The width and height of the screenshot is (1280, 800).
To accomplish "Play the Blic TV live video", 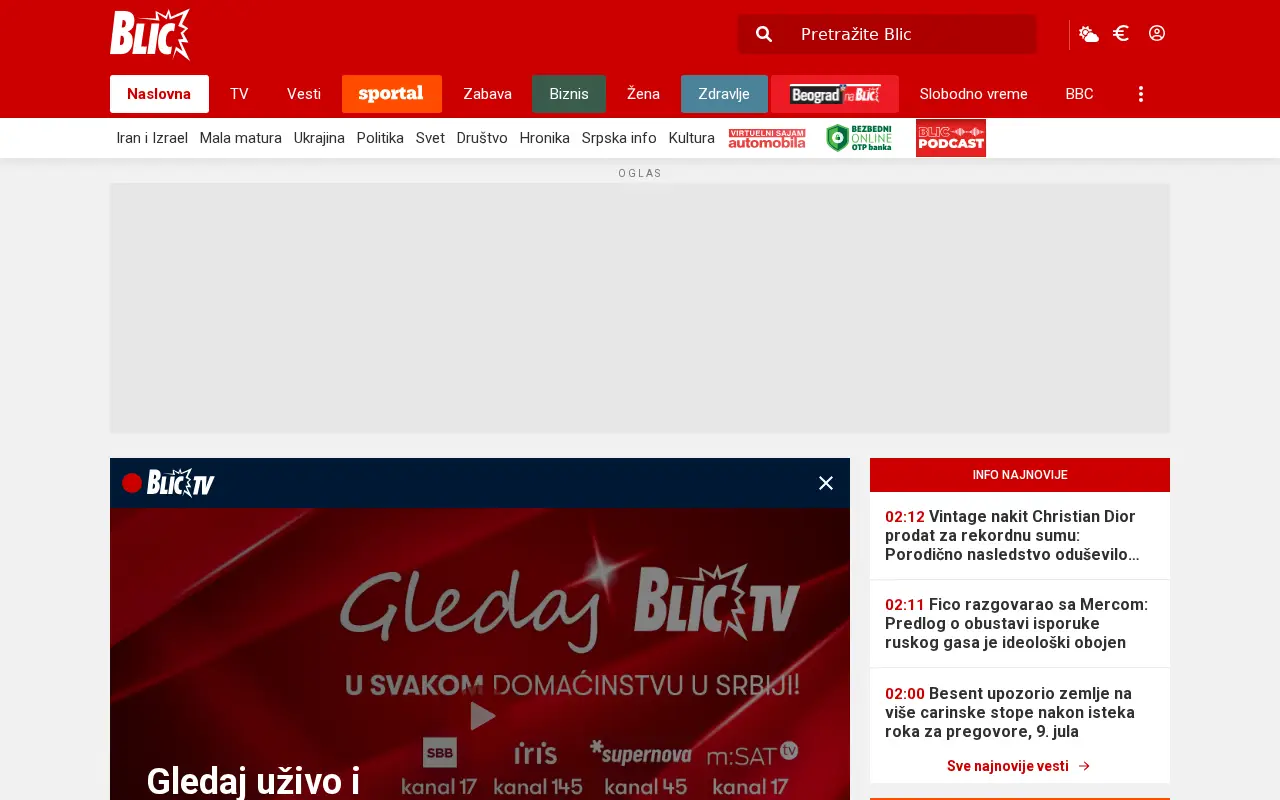I will click(483, 715).
